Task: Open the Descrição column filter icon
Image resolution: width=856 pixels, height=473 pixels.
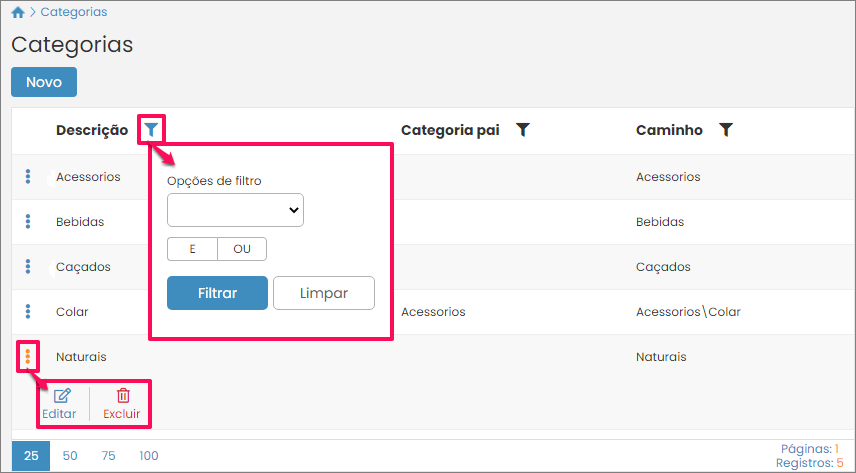Action: pos(151,129)
